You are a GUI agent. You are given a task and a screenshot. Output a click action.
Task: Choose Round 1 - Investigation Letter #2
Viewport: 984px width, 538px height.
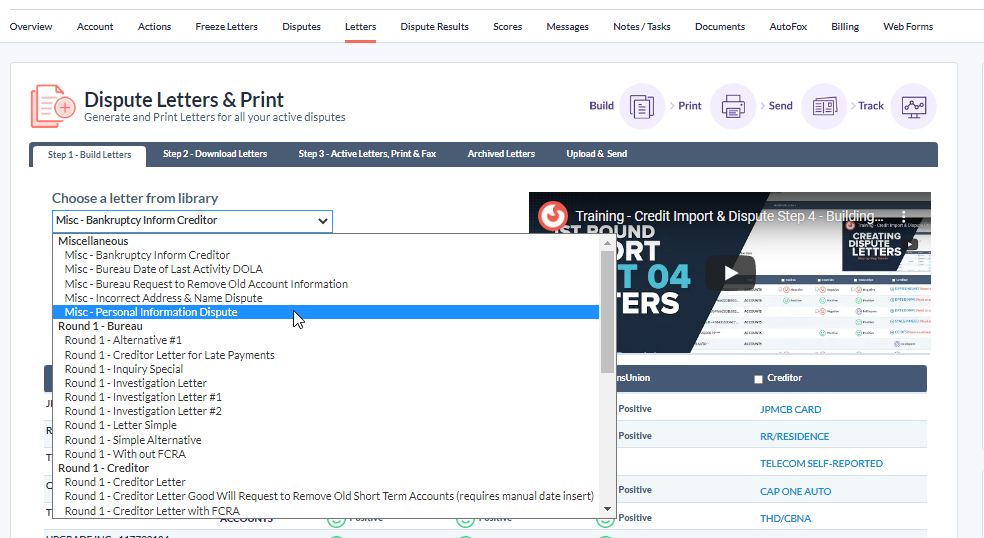tap(143, 411)
